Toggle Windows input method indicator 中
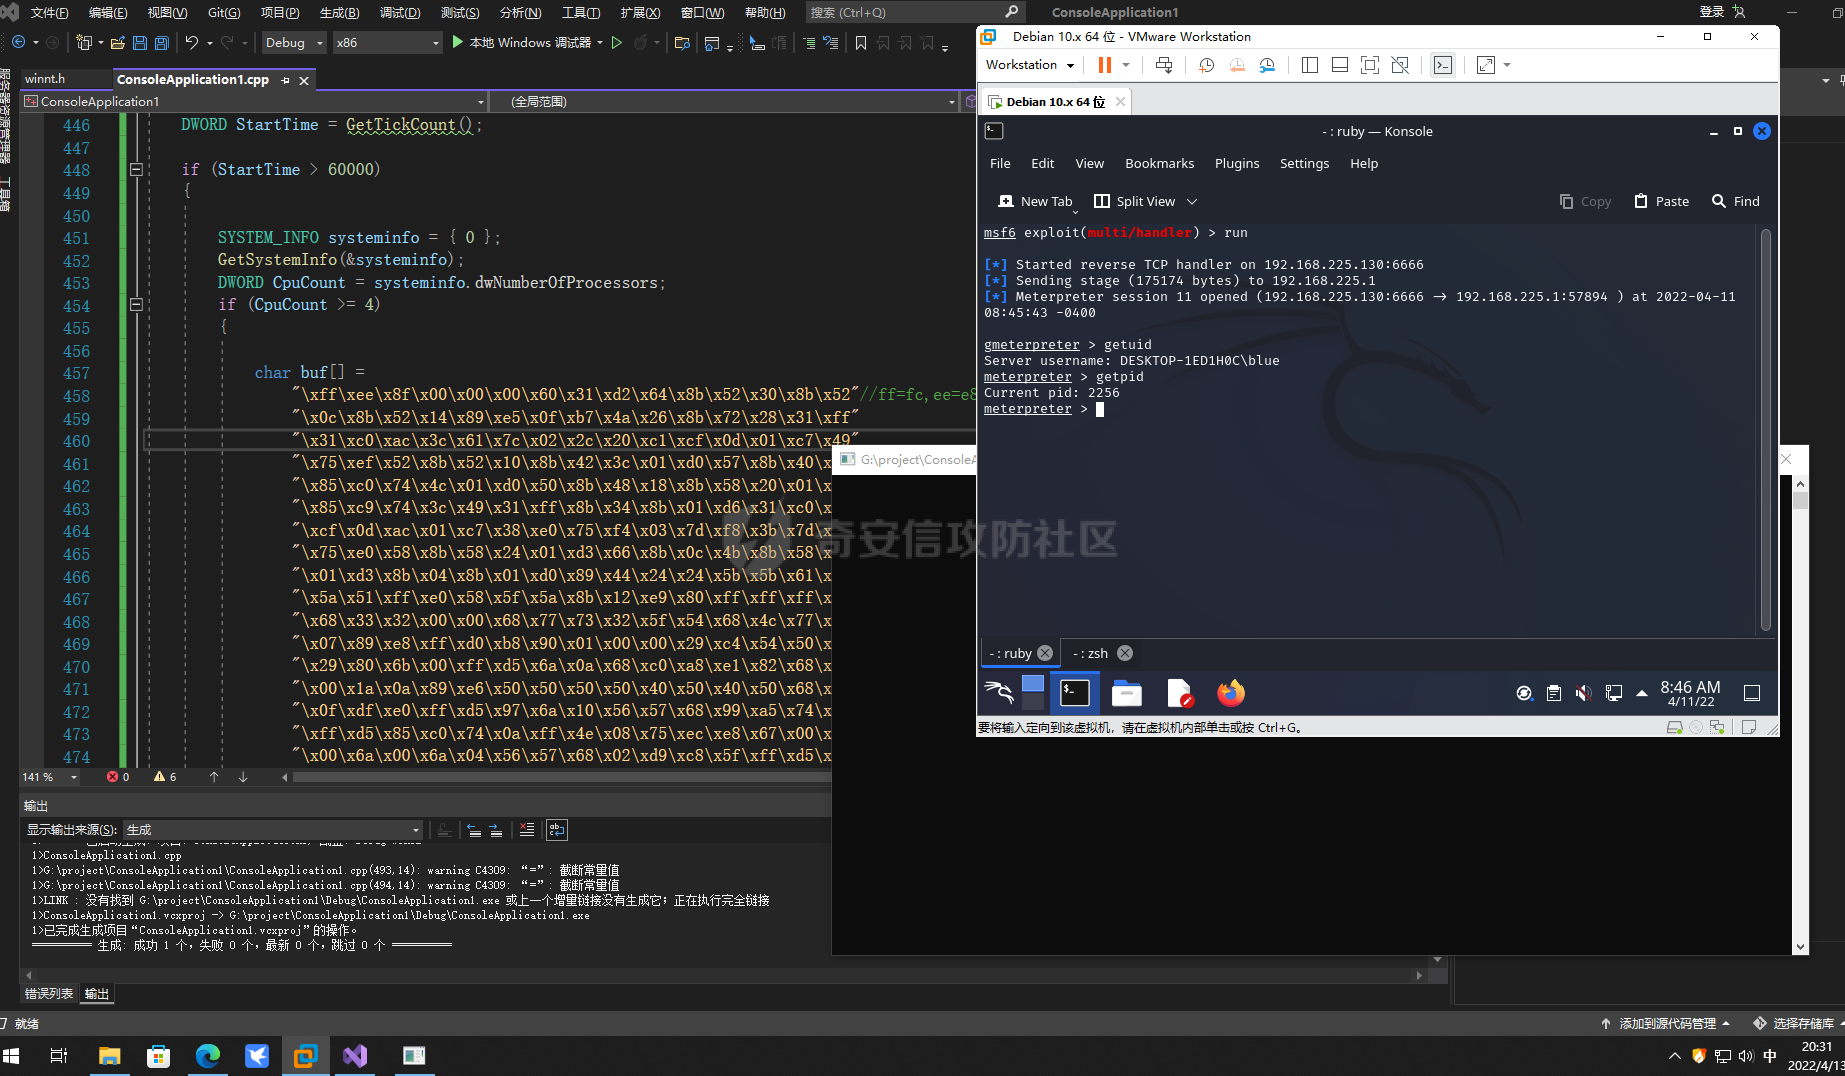 click(1770, 1056)
